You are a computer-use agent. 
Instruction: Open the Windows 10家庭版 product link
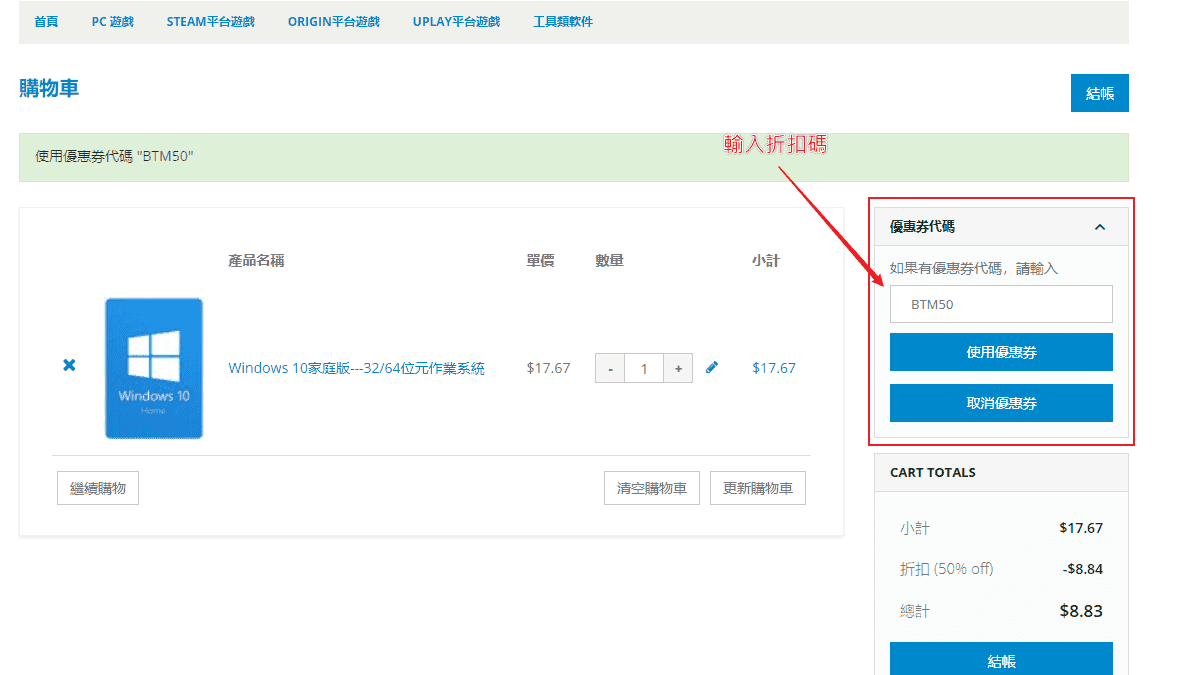(x=356, y=368)
